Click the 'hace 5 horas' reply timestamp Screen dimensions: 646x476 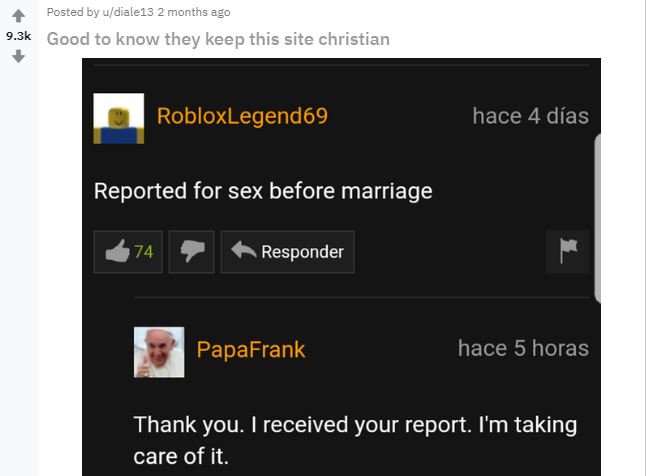pyautogui.click(x=523, y=348)
